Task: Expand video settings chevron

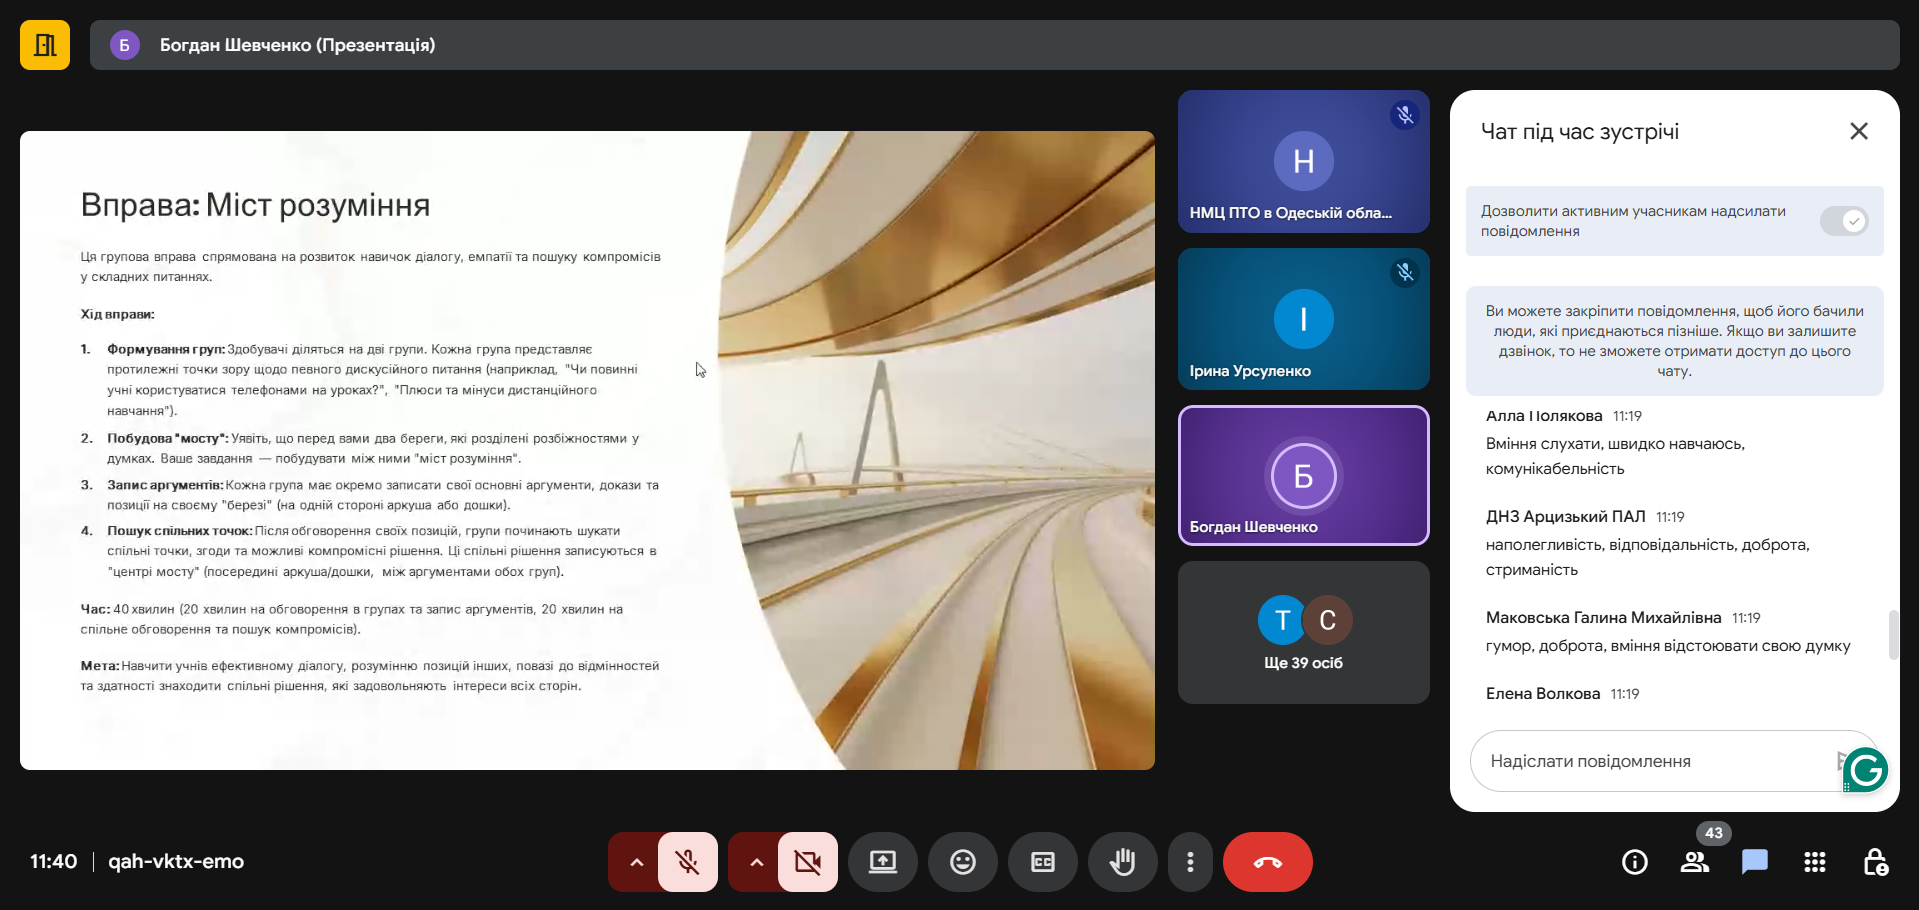Action: tap(756, 862)
